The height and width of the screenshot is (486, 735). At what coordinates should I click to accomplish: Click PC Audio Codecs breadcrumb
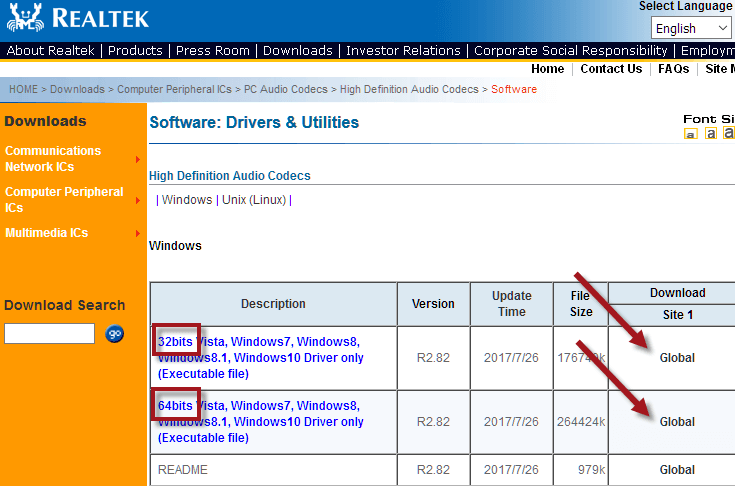click(x=285, y=89)
